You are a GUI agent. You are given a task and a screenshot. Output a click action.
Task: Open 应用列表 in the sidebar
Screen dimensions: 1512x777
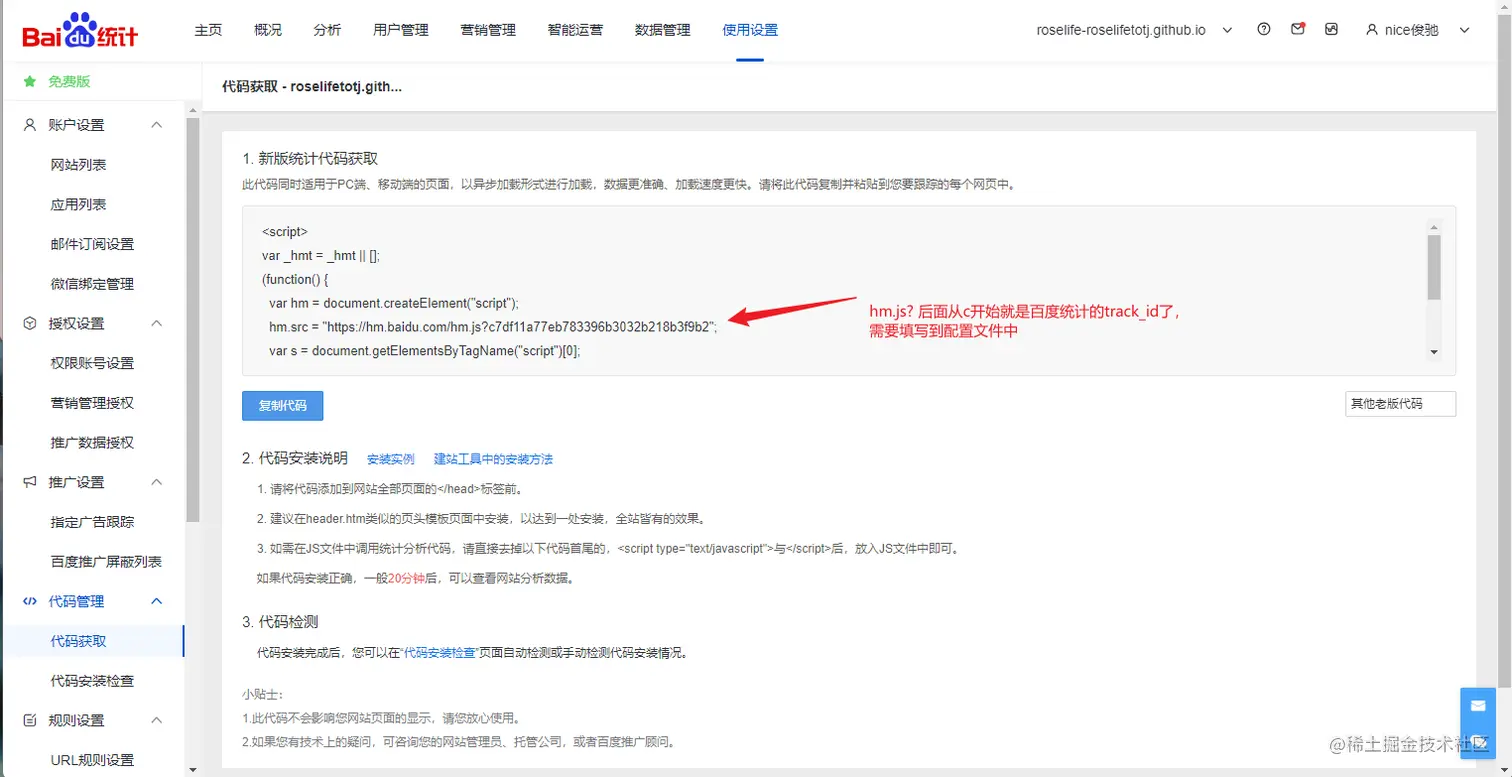pyautogui.click(x=78, y=205)
